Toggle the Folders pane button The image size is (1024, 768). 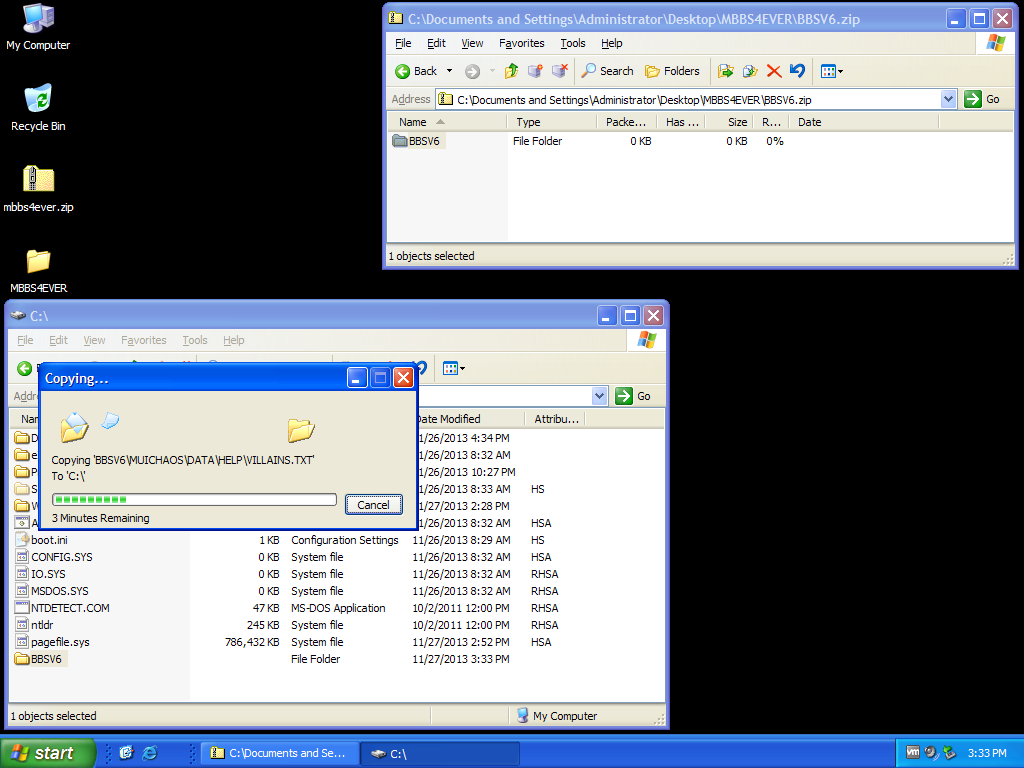coord(672,71)
